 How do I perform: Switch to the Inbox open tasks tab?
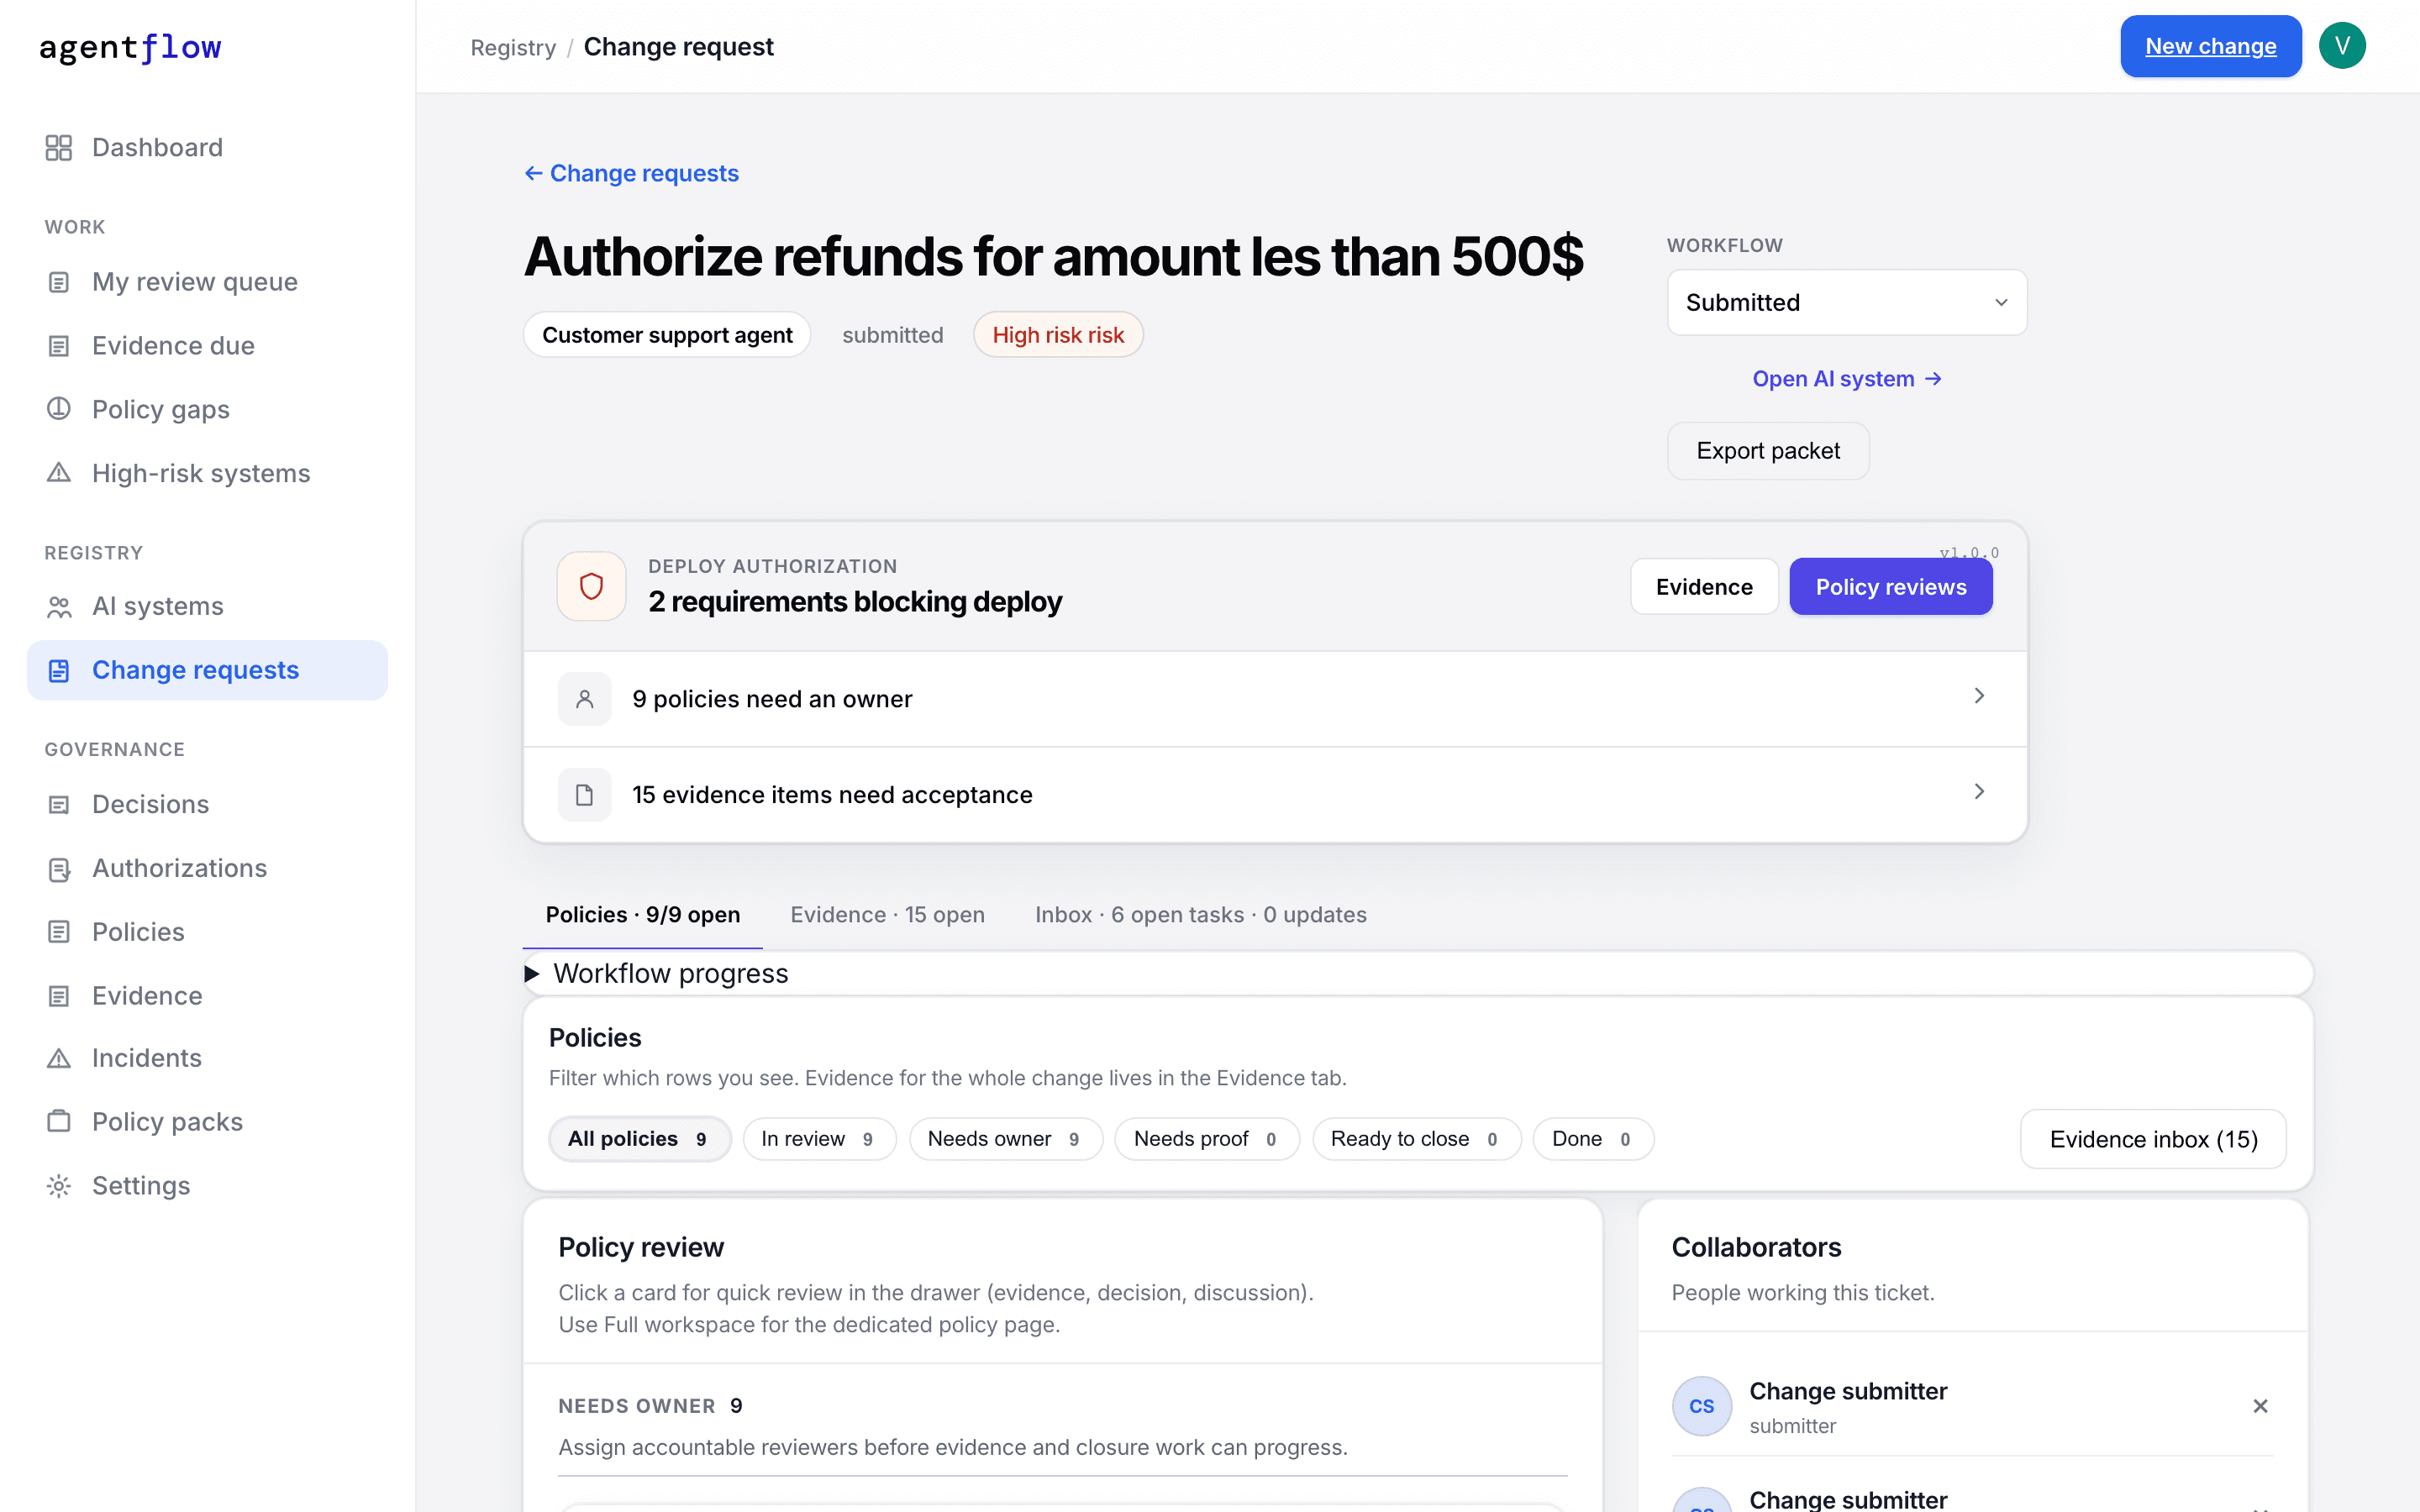click(x=1200, y=915)
